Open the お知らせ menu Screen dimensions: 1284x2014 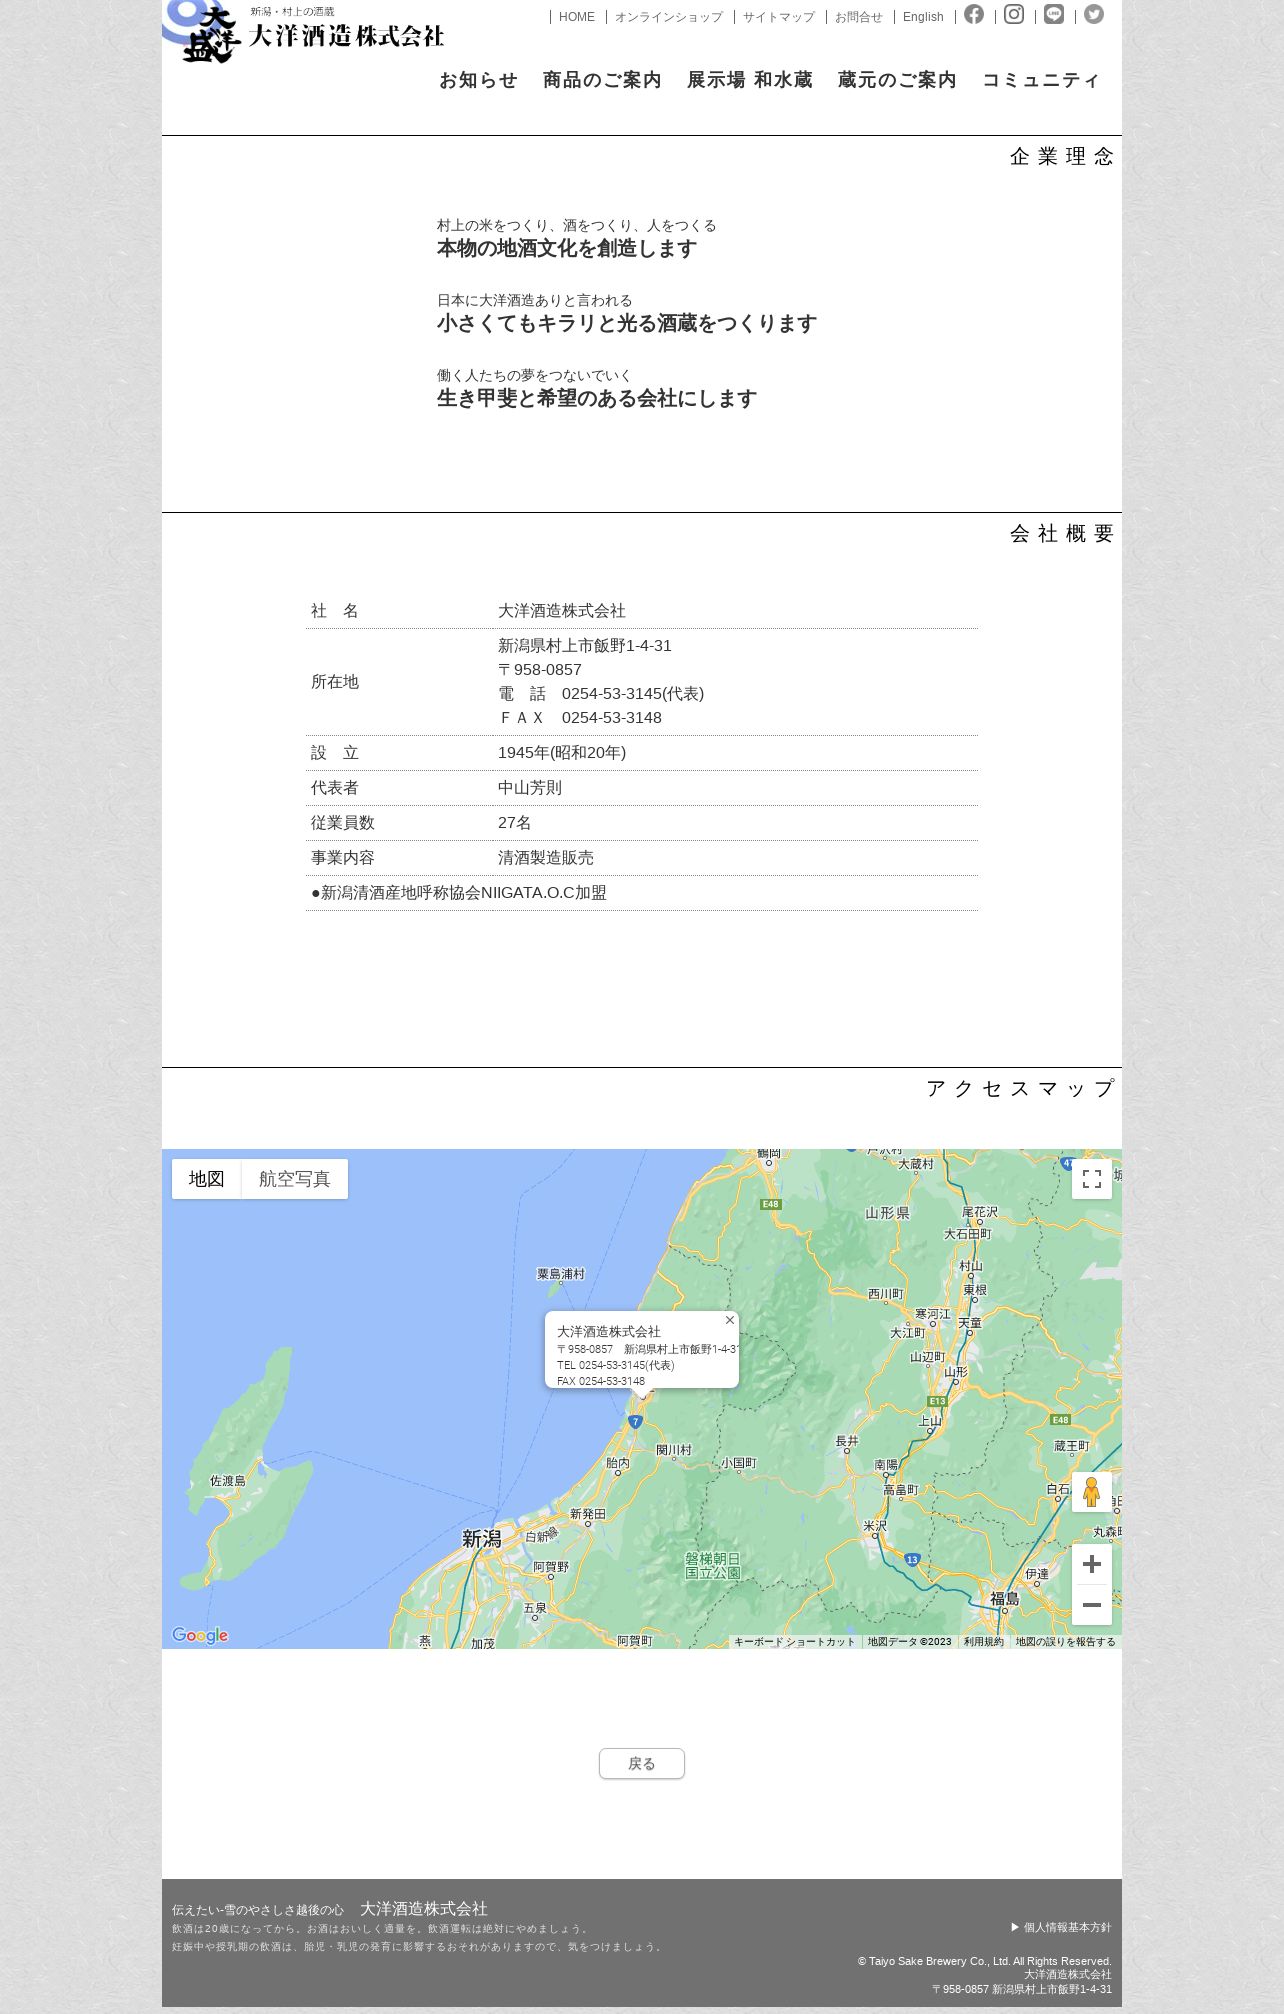coord(479,80)
